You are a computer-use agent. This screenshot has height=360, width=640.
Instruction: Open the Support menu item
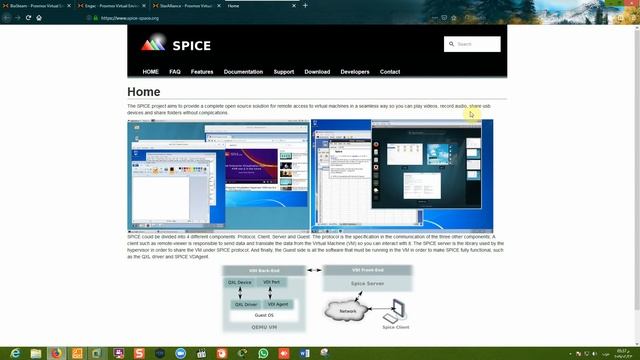click(284, 72)
